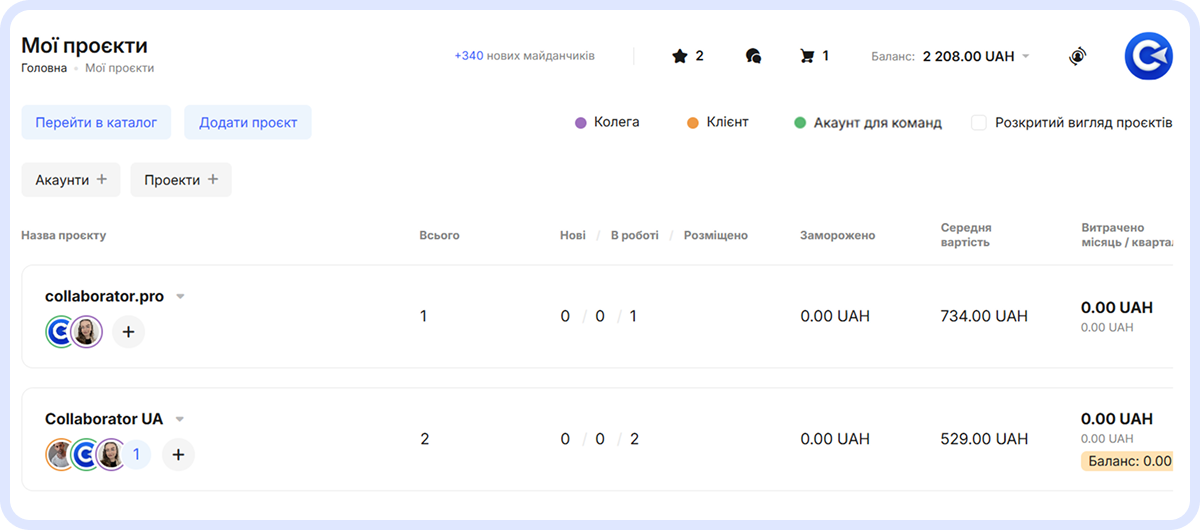Show the extra members count badge on Collaborator UA
This screenshot has height=530, width=1200.
pos(136,455)
